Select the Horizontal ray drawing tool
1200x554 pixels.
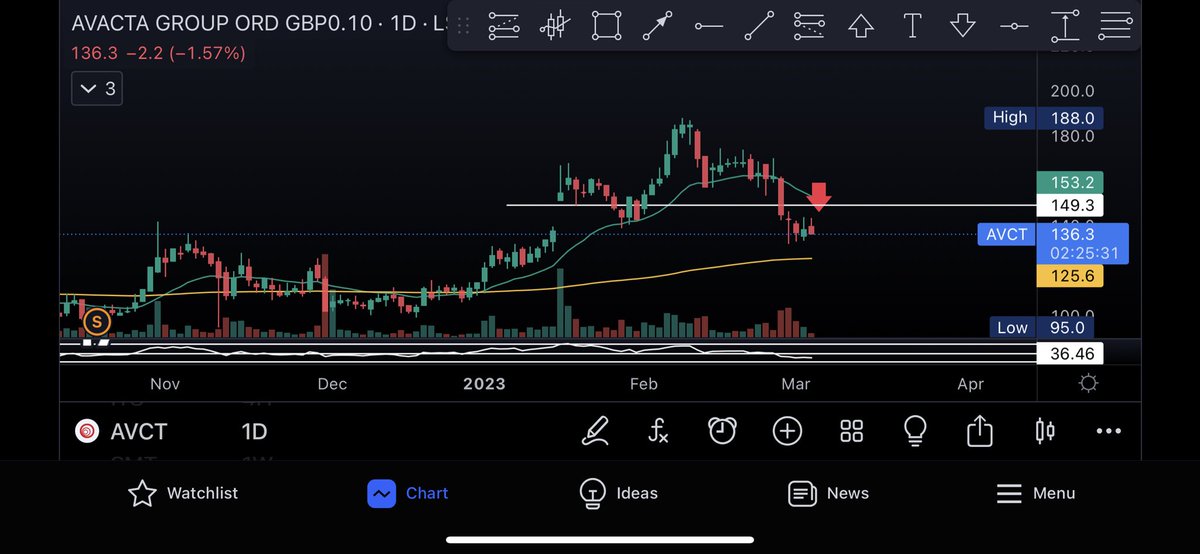click(708, 25)
